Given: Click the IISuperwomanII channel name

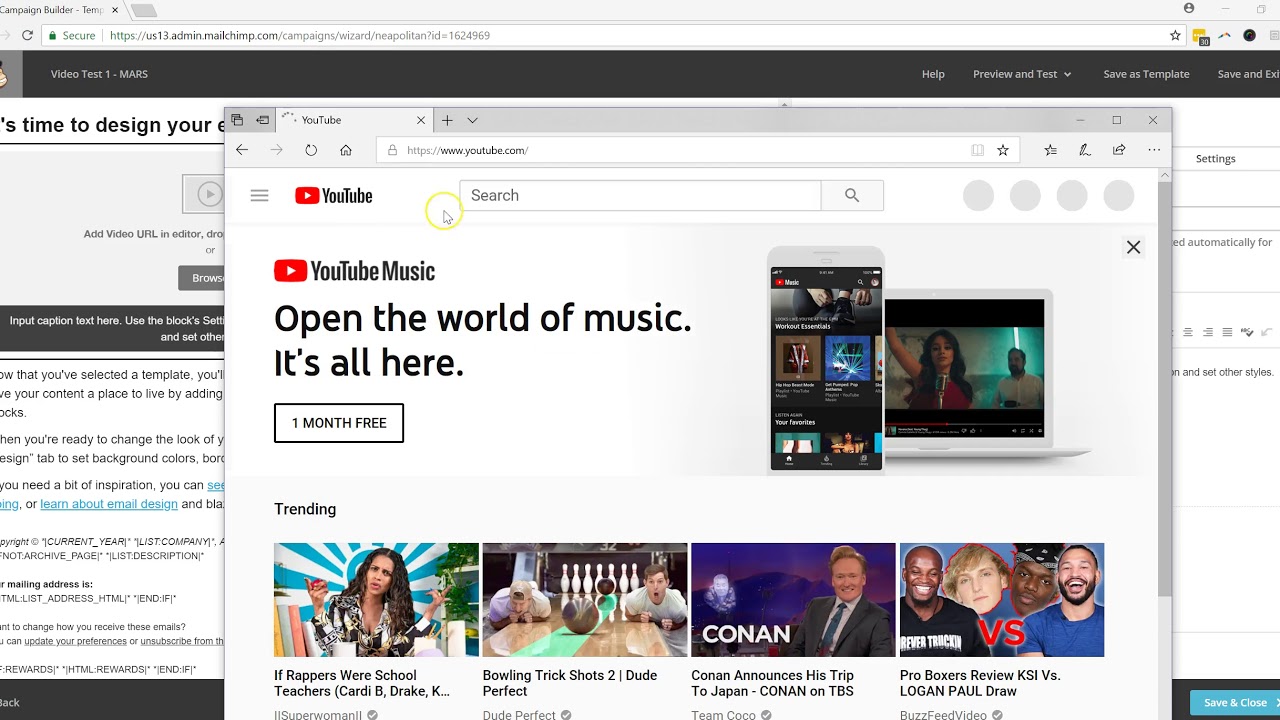Looking at the screenshot, I should click(319, 715).
